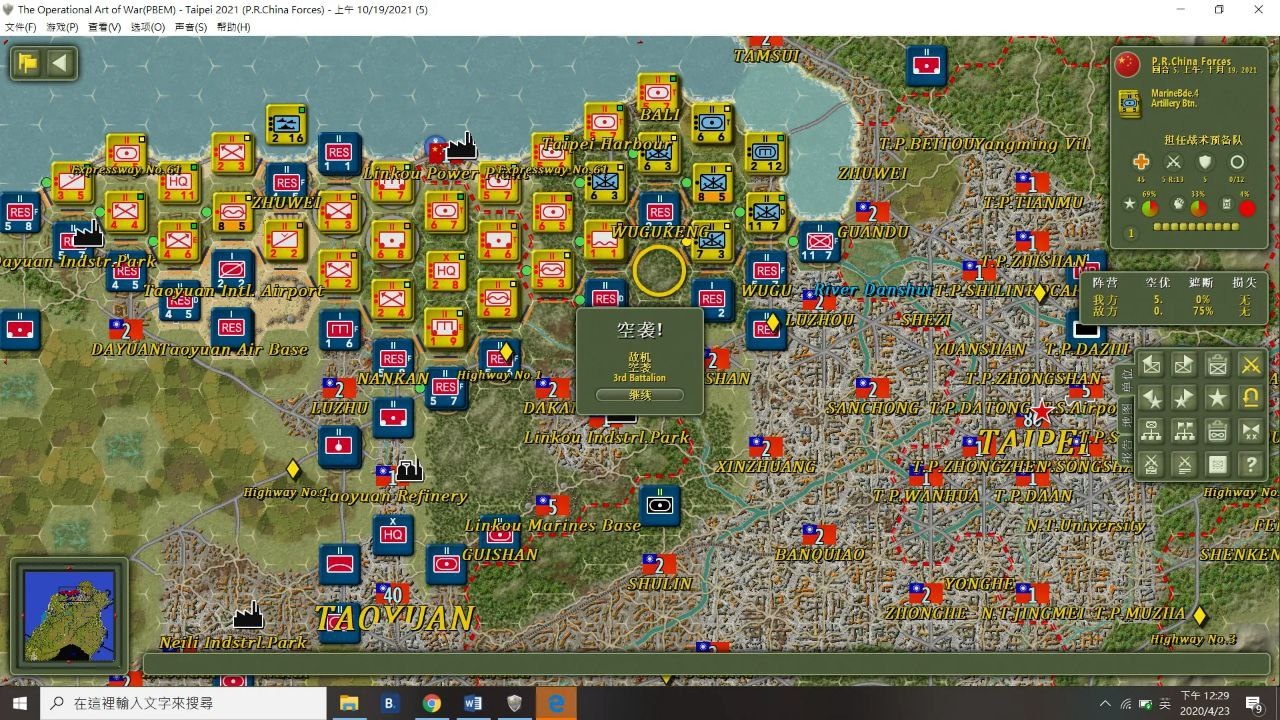The height and width of the screenshot is (720, 1280).
Task: Click the orange cross health icon in unit panel
Action: tap(1141, 162)
